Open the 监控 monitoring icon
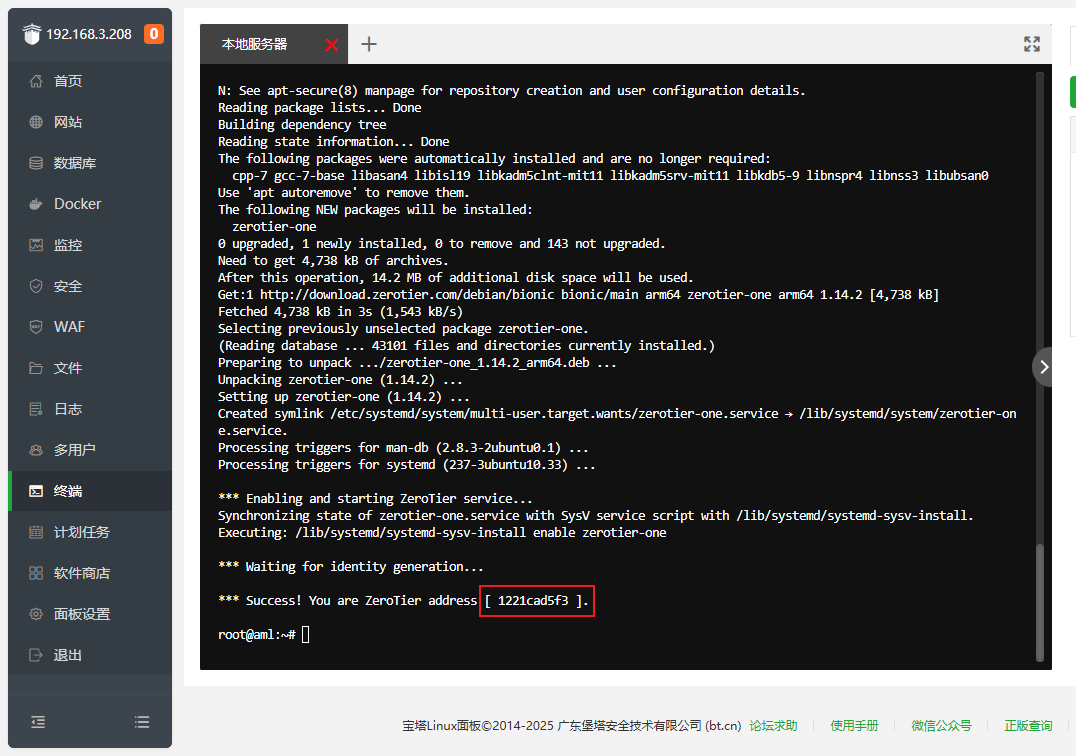The image size is (1076, 756). tap(36, 245)
